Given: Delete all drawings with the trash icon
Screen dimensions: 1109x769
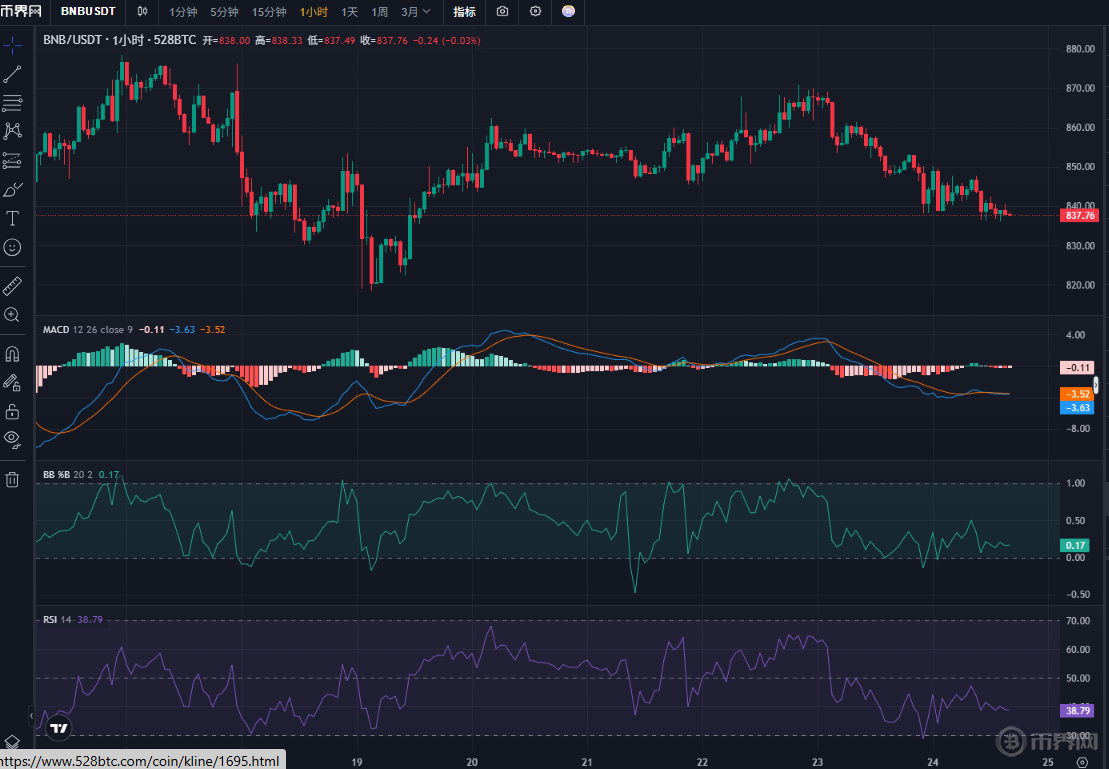Looking at the screenshot, I should pos(12,479).
